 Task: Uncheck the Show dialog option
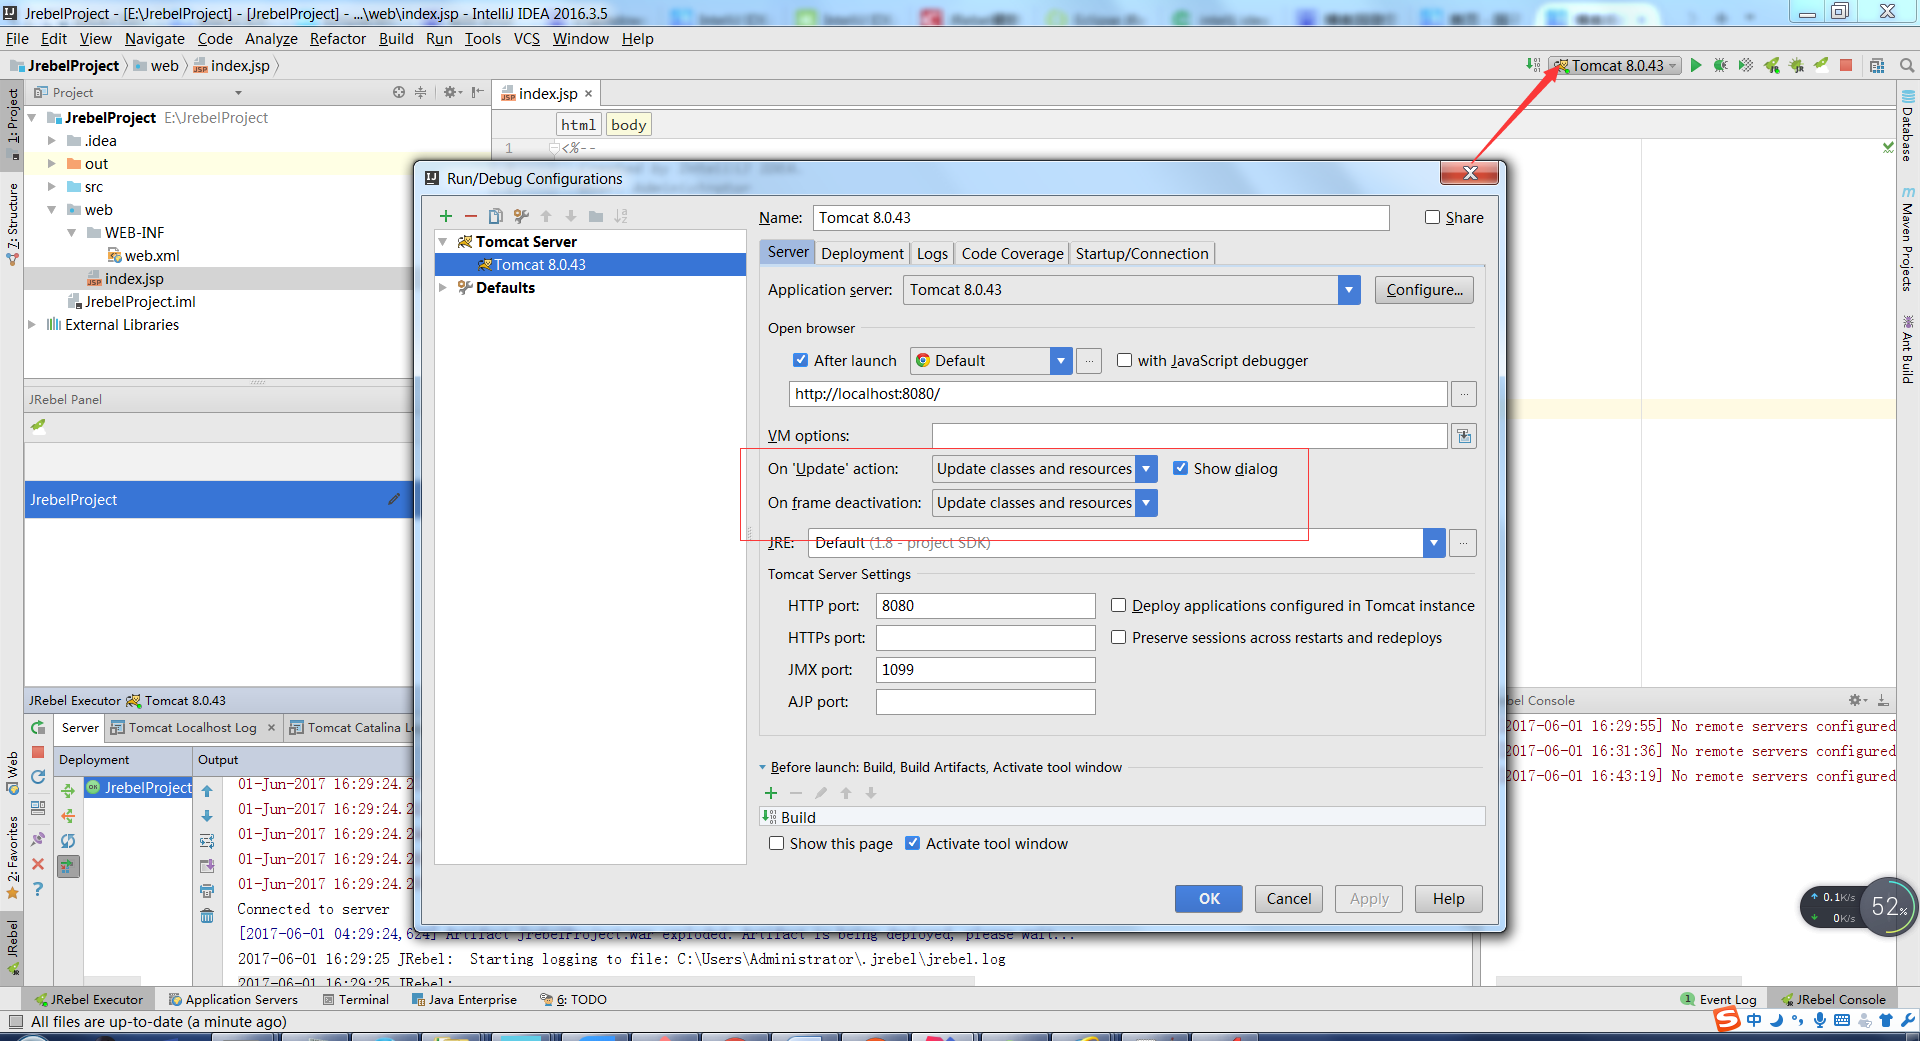(x=1180, y=468)
